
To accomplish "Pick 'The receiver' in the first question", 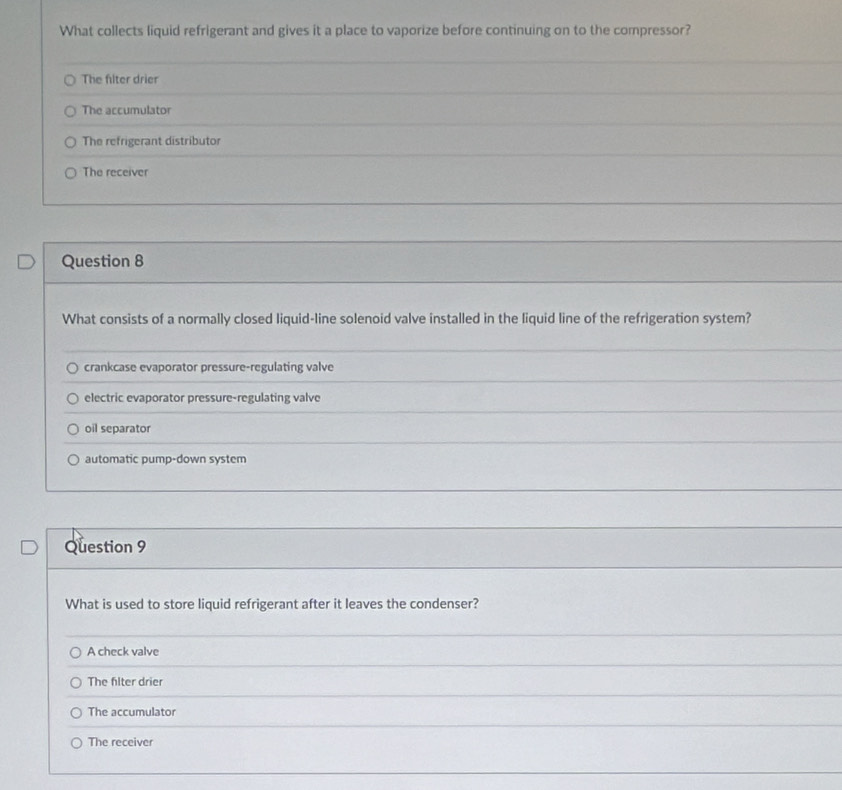I will (70, 173).
